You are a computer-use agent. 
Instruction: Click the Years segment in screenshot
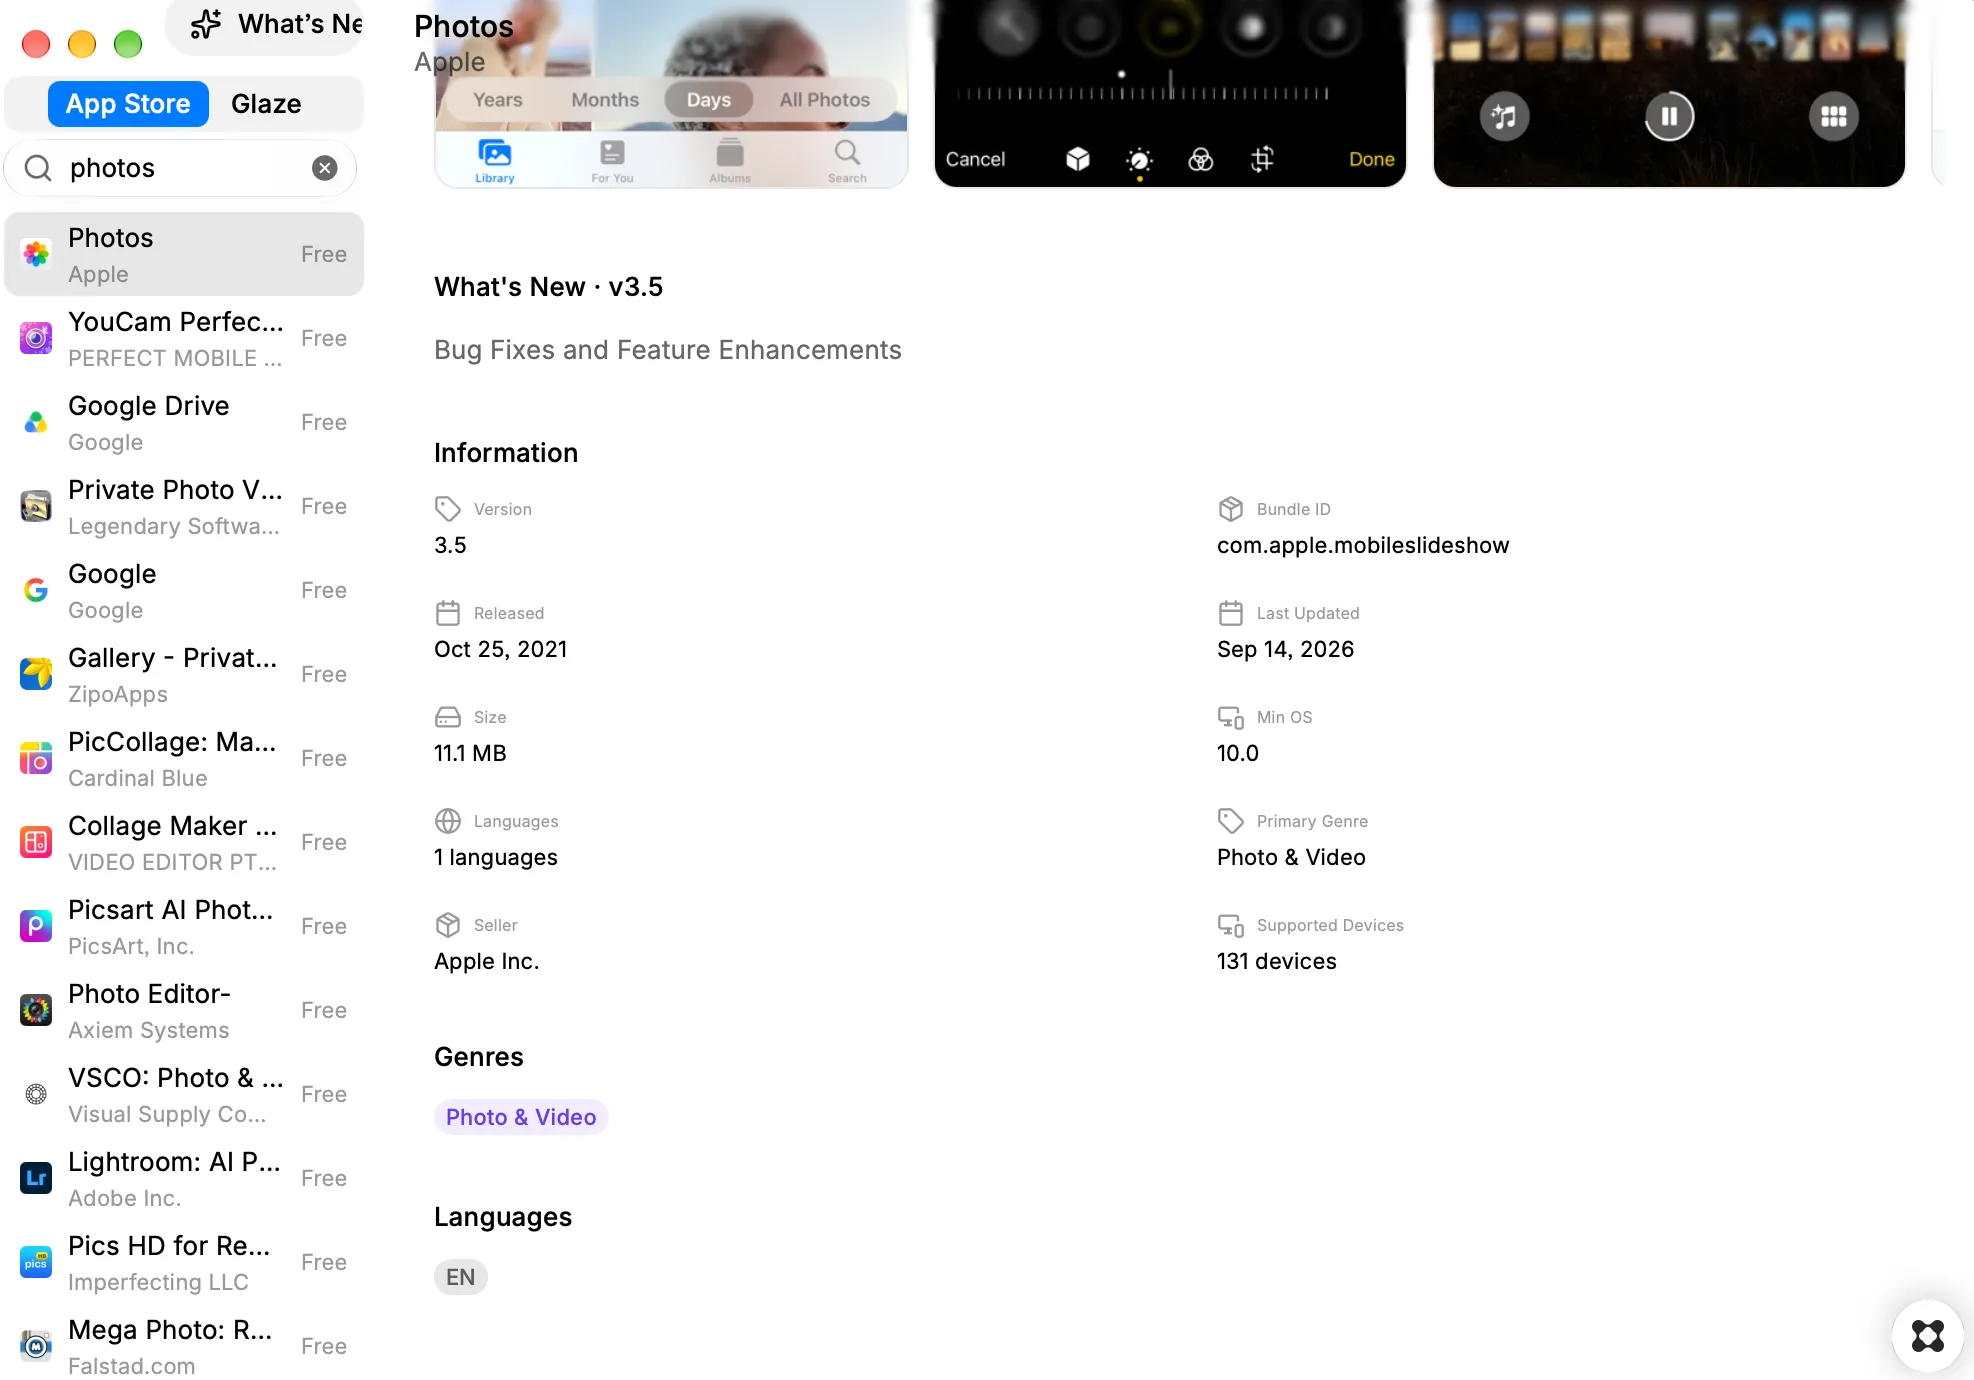pyautogui.click(x=498, y=100)
